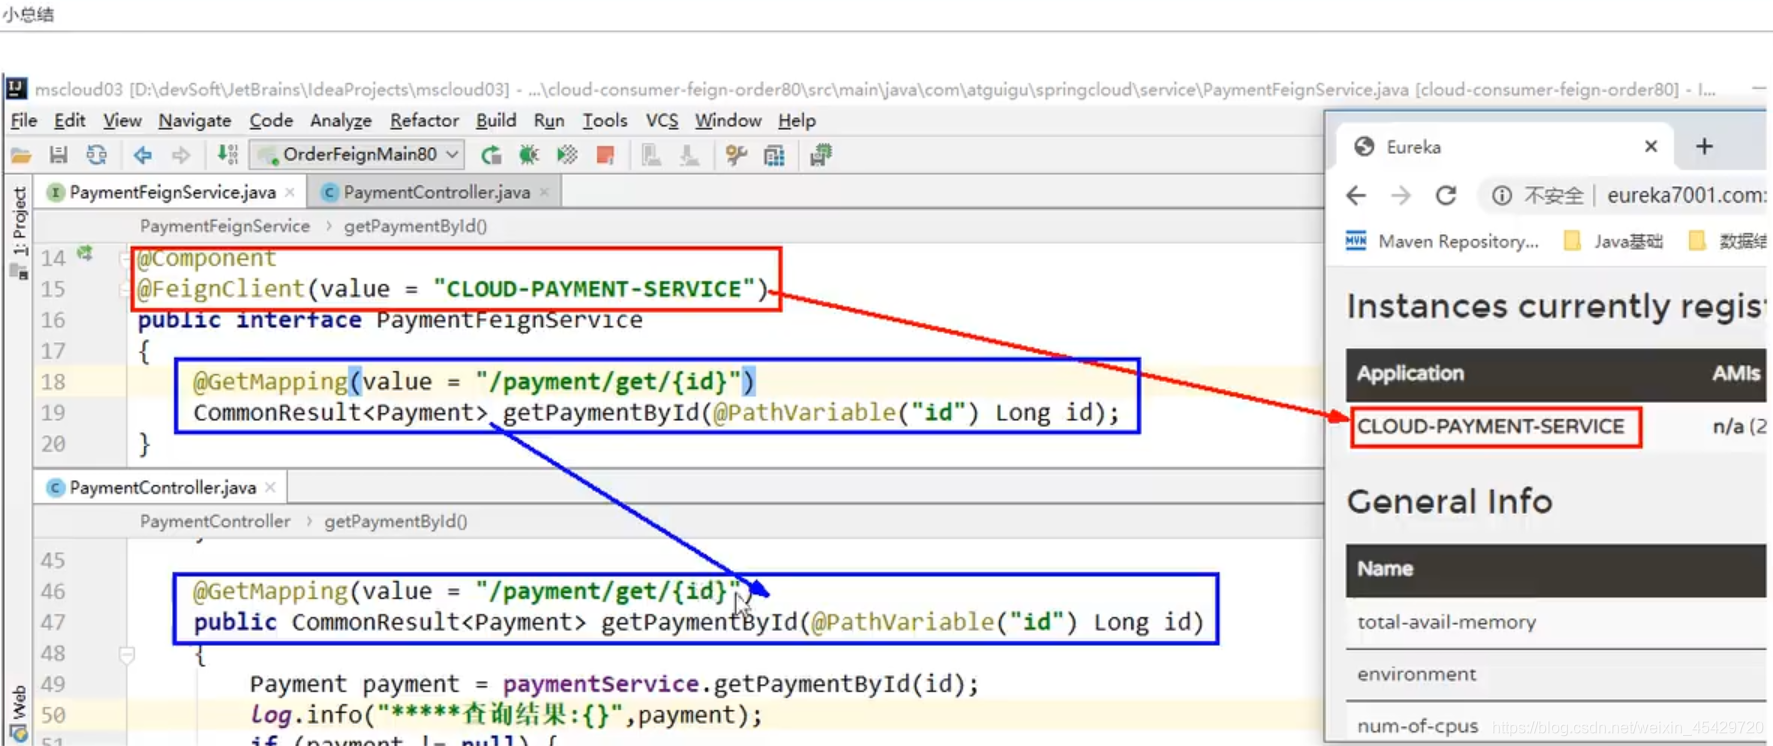Image resolution: width=1773 pixels, height=746 pixels.
Task: Open the Refactor menu
Action: pos(424,120)
